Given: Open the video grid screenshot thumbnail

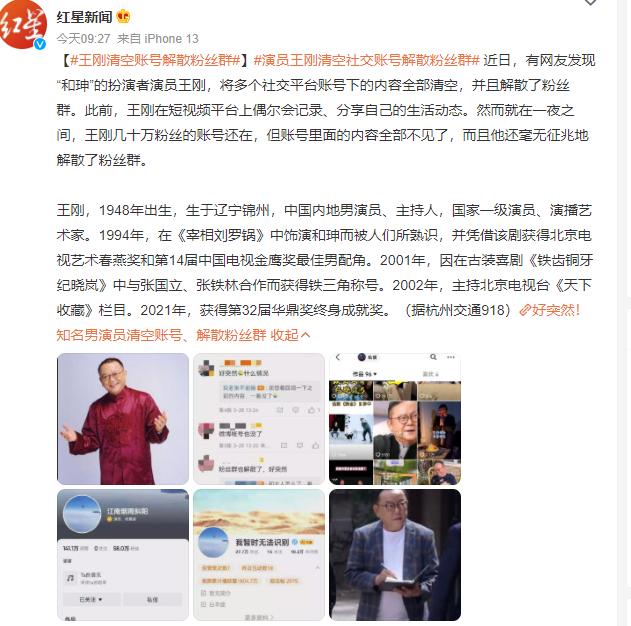Looking at the screenshot, I should click(x=395, y=419).
